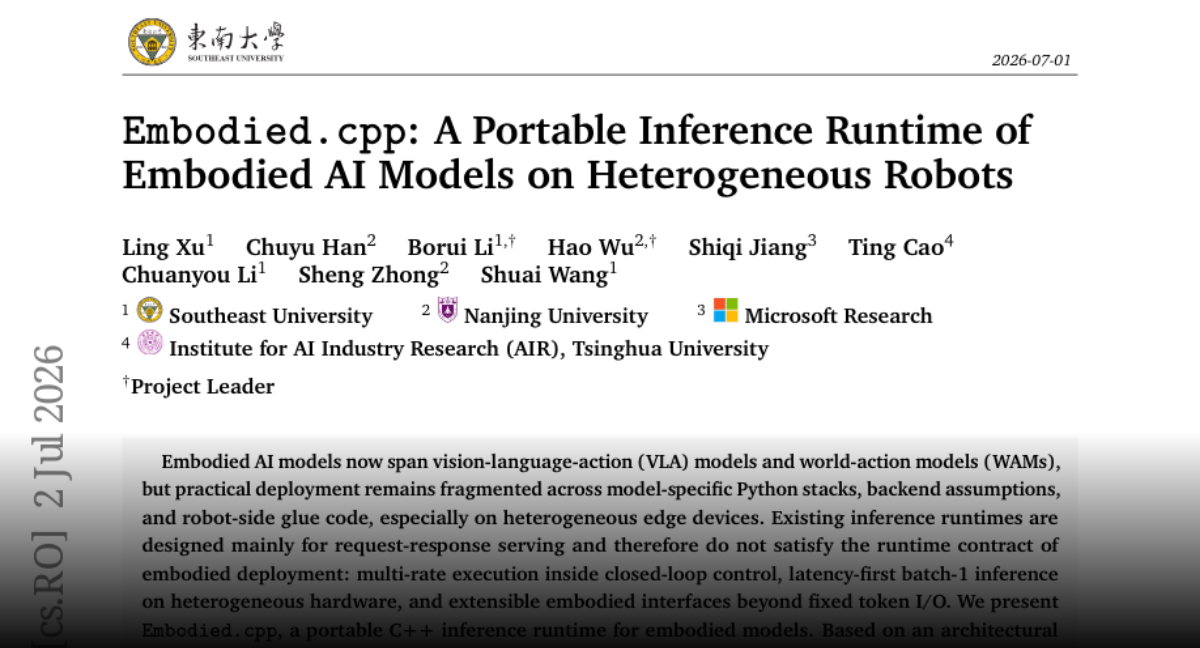Click the Microsoft four-square logo
Image resolution: width=1200 pixels, height=648 pixels.
pyautogui.click(x=725, y=310)
